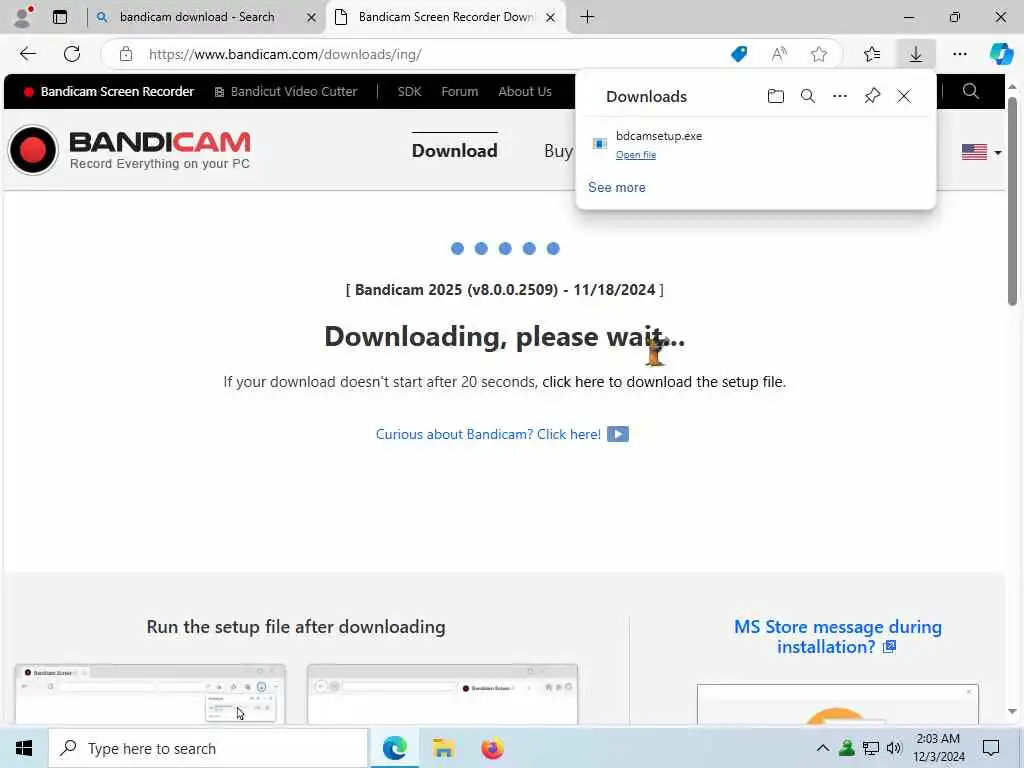Show hidden system tray icons

pyautogui.click(x=823, y=748)
